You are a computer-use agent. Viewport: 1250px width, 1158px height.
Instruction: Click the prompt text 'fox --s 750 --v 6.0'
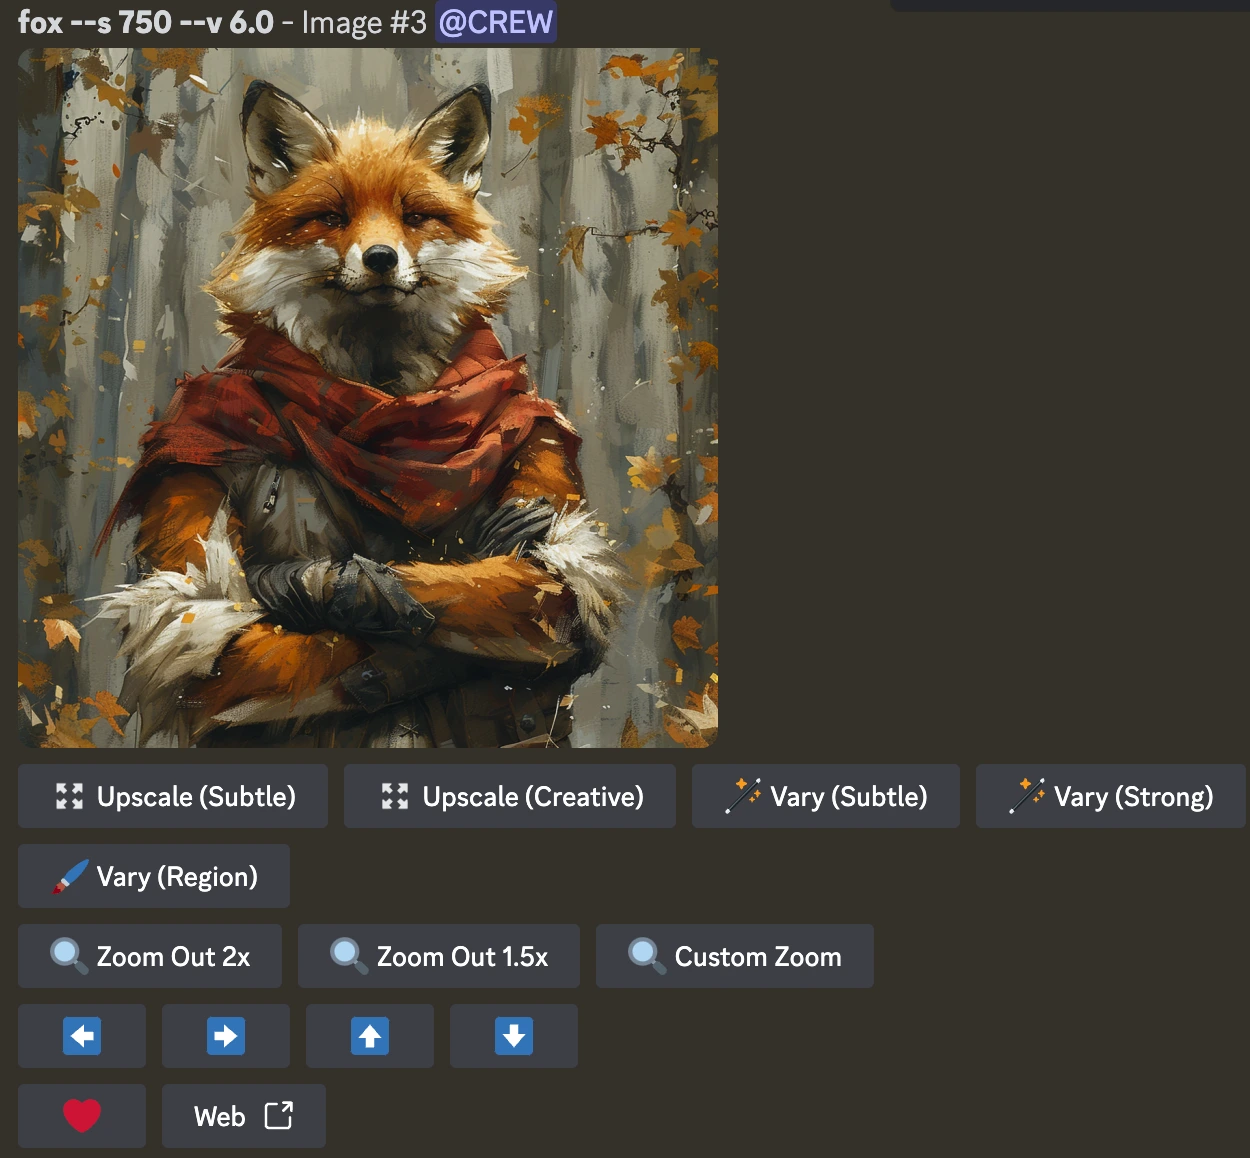tap(146, 22)
